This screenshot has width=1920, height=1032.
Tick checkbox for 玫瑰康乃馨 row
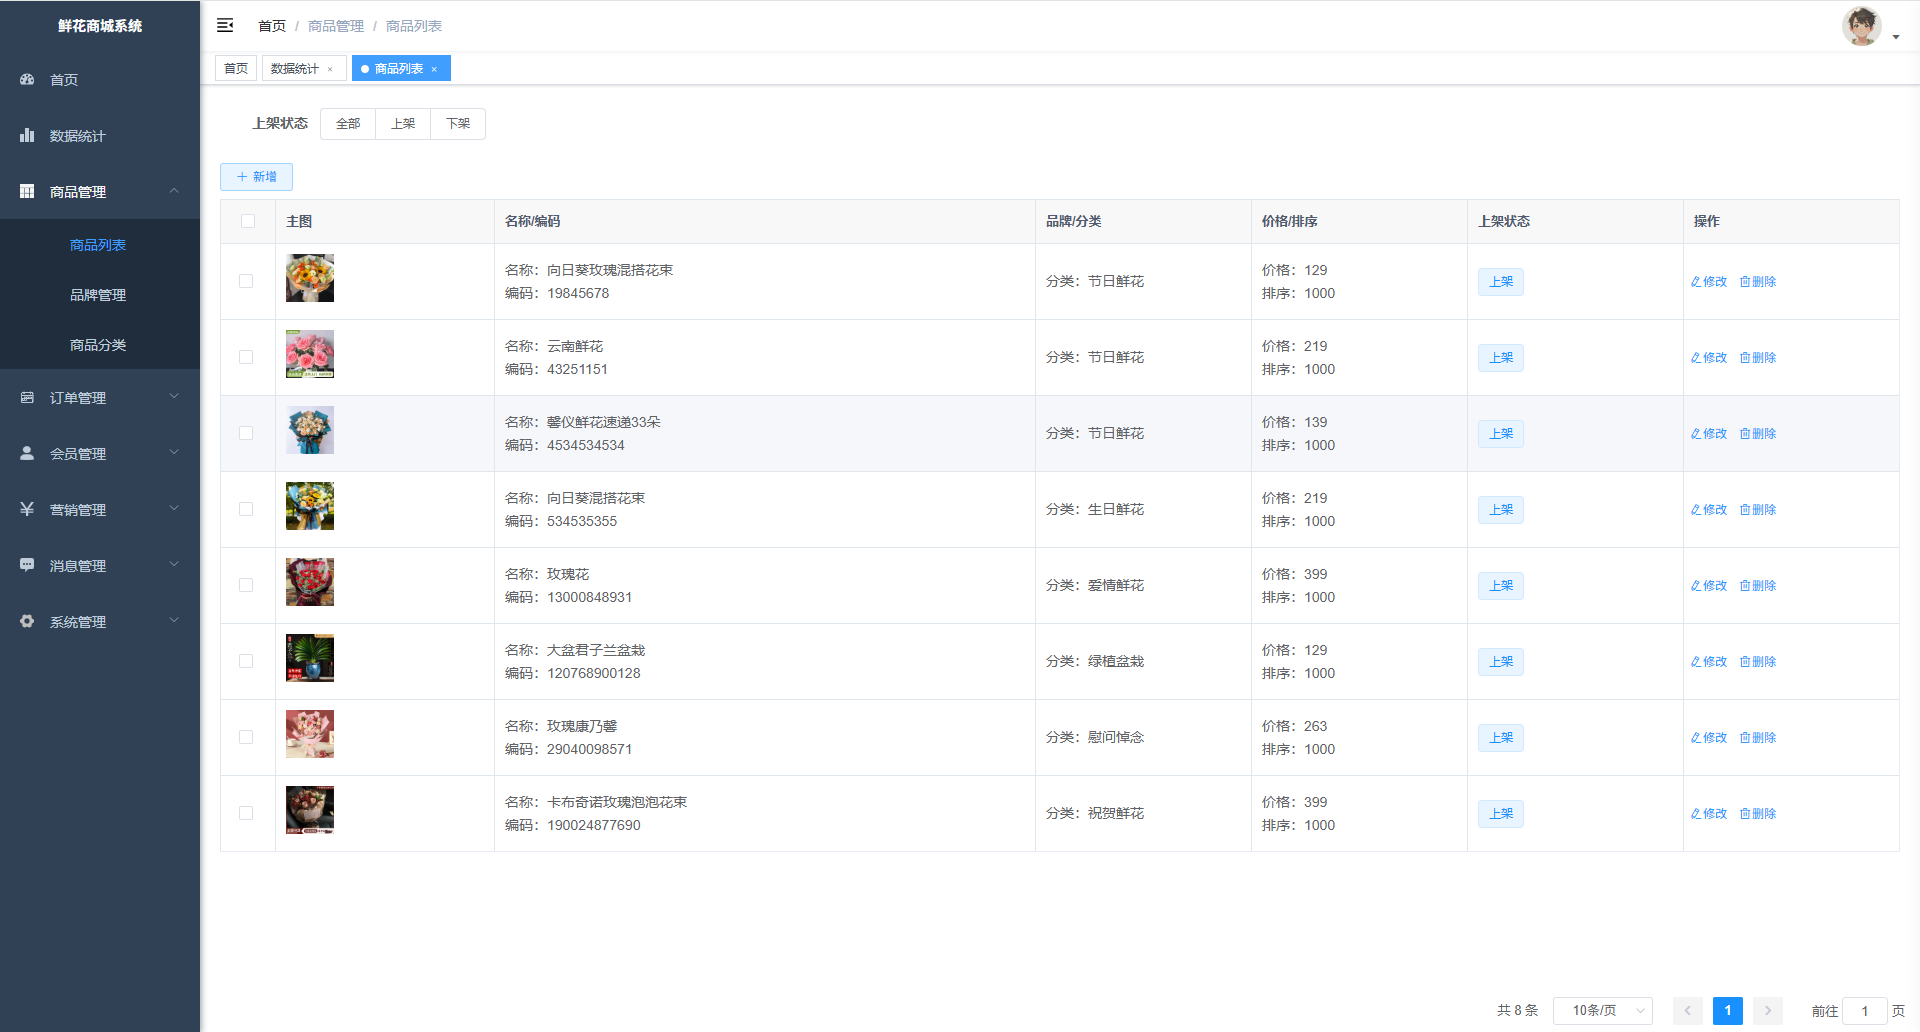click(246, 738)
